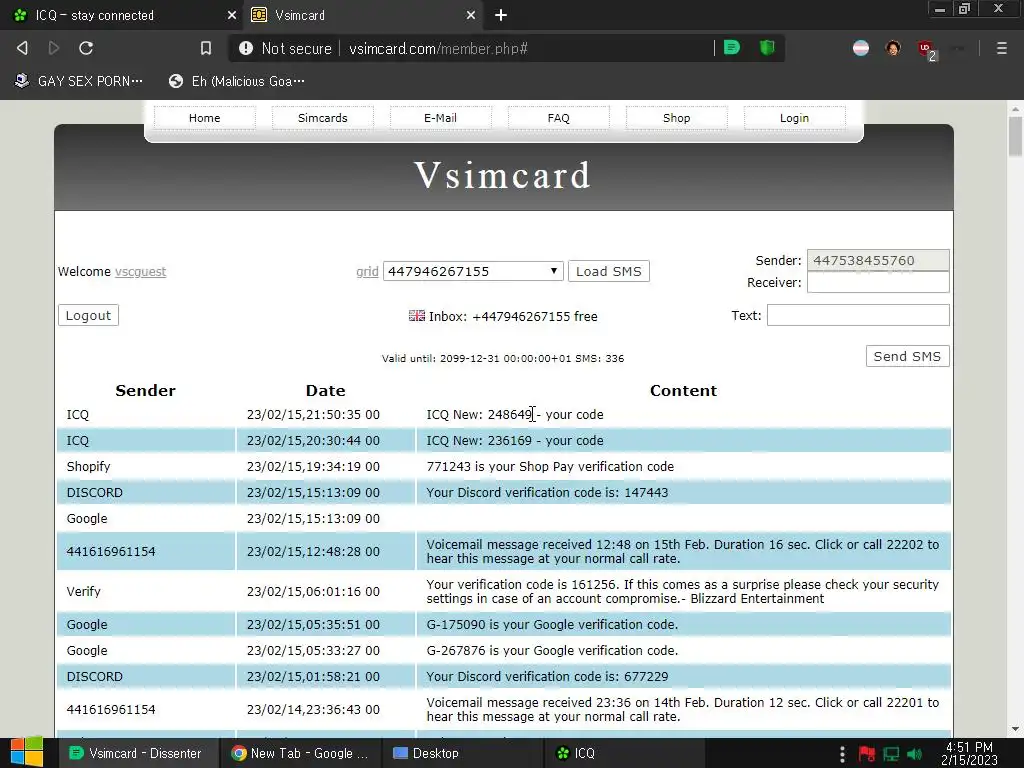The image size is (1024, 768).
Task: Switch to ICQ - stay connected tab
Action: tap(123, 15)
